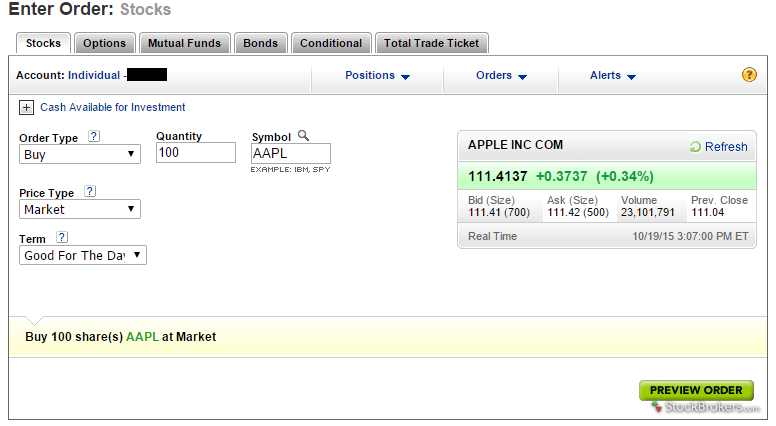Click the yellow help question mark icon
Image resolution: width=776 pixels, height=426 pixels.
749,75
